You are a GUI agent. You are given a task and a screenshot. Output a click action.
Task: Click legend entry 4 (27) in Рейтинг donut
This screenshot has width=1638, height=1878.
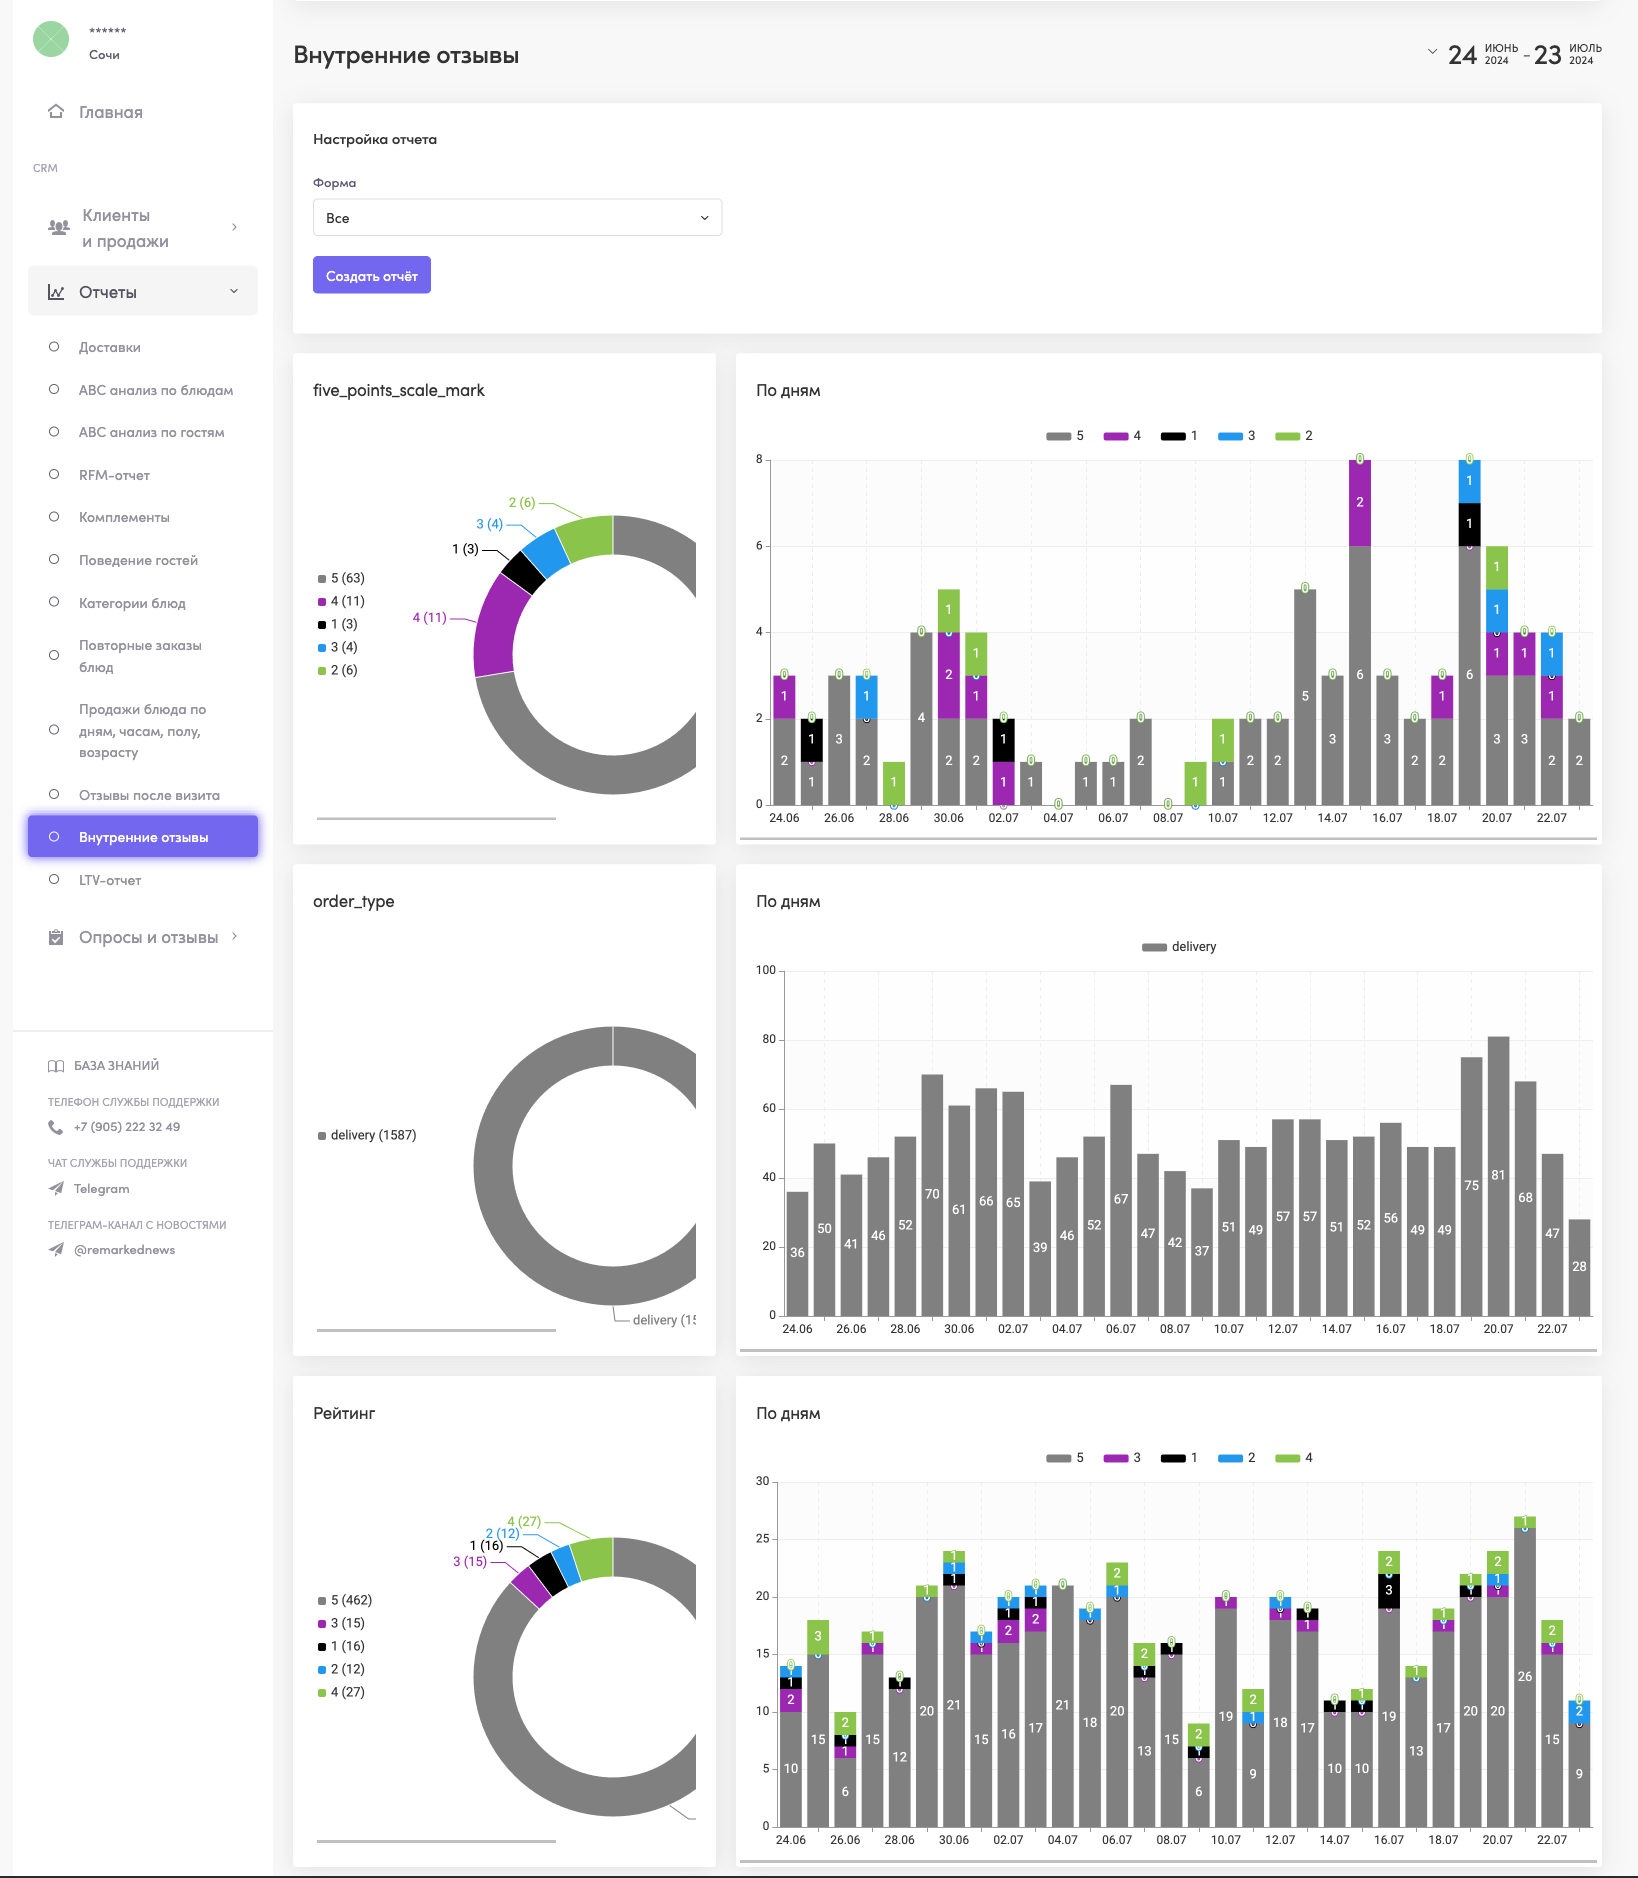pos(341,1692)
